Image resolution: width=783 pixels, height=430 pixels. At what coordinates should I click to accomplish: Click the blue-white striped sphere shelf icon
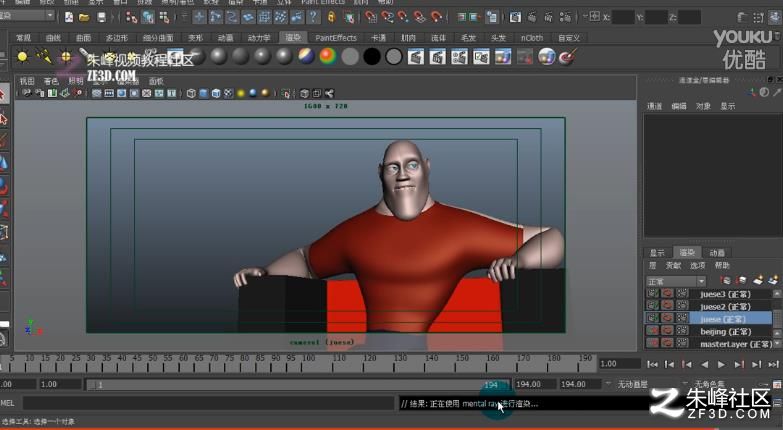[306, 56]
